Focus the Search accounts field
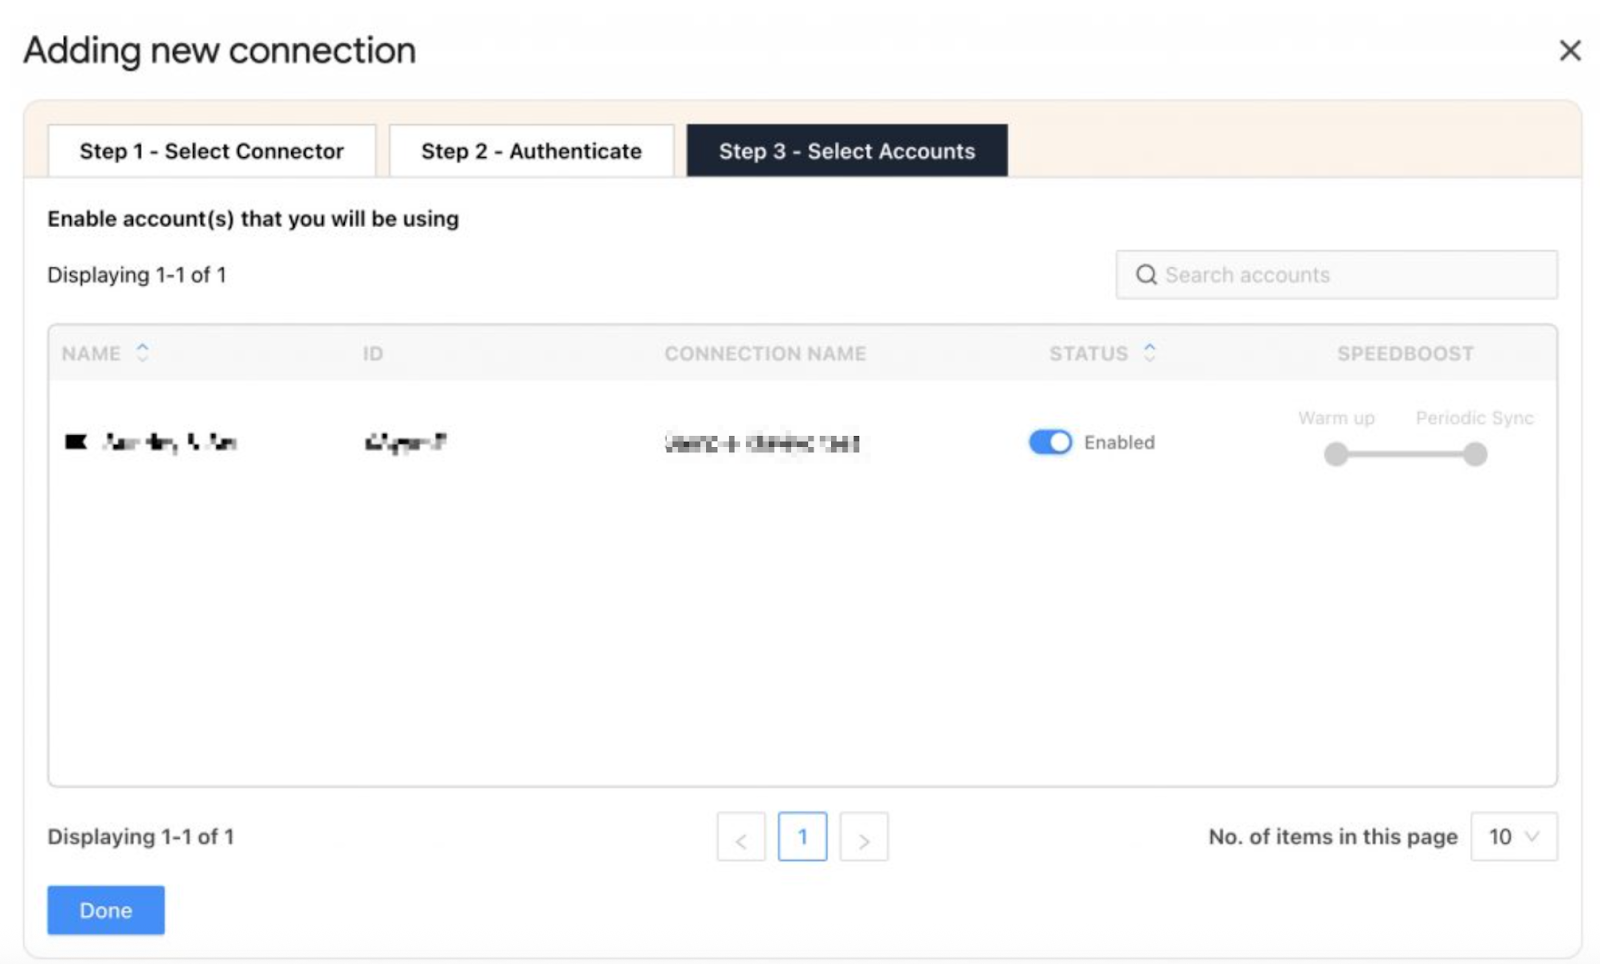1600x964 pixels. 1350,275
